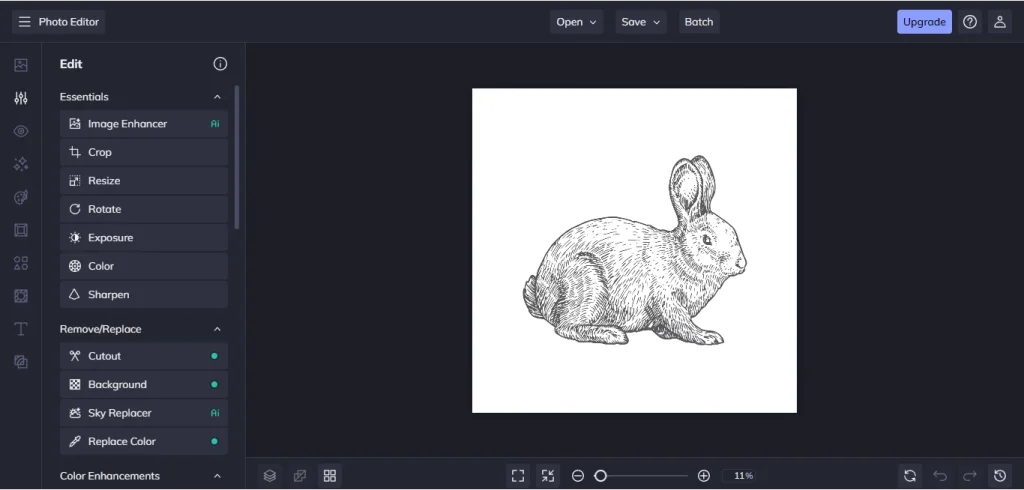This screenshot has width=1024, height=490.
Task: Click the Layers icon in bottom bar
Action: click(269, 476)
